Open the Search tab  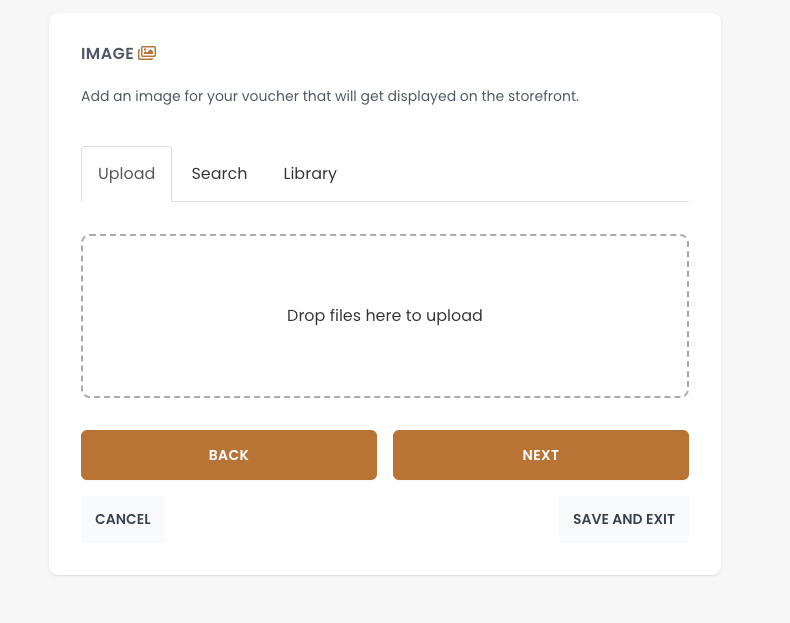219,174
